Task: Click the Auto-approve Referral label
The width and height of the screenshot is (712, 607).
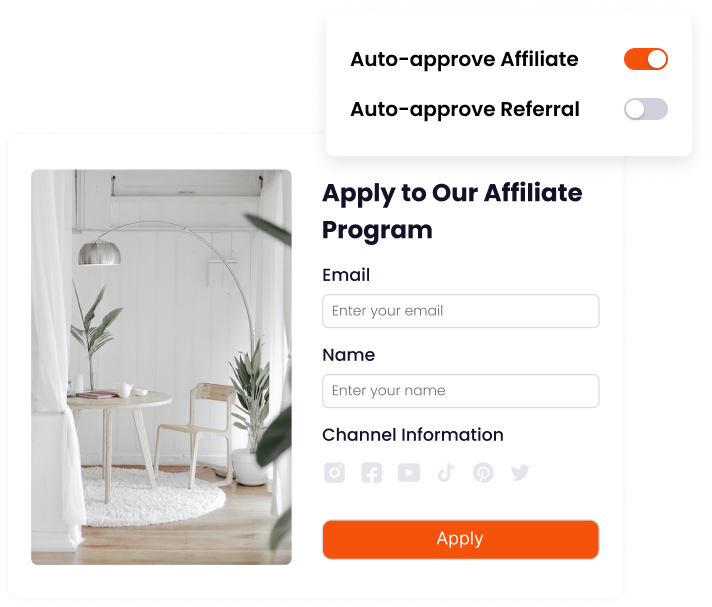Action: click(x=465, y=109)
